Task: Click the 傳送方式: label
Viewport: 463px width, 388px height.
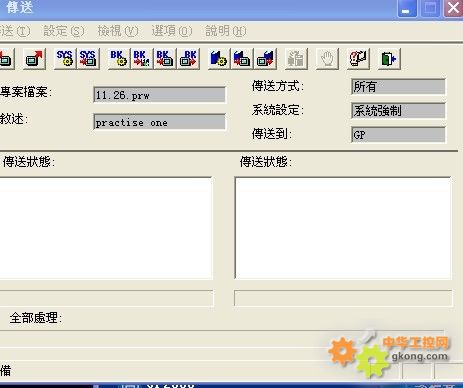Action: click(278, 86)
